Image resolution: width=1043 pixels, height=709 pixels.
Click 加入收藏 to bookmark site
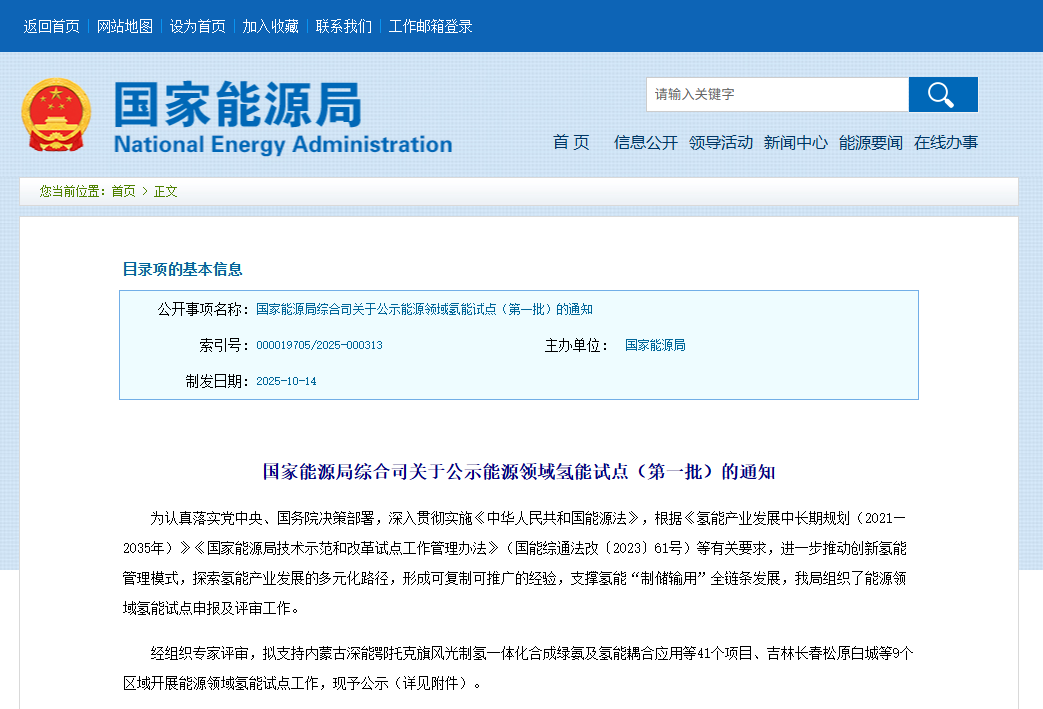click(x=271, y=27)
